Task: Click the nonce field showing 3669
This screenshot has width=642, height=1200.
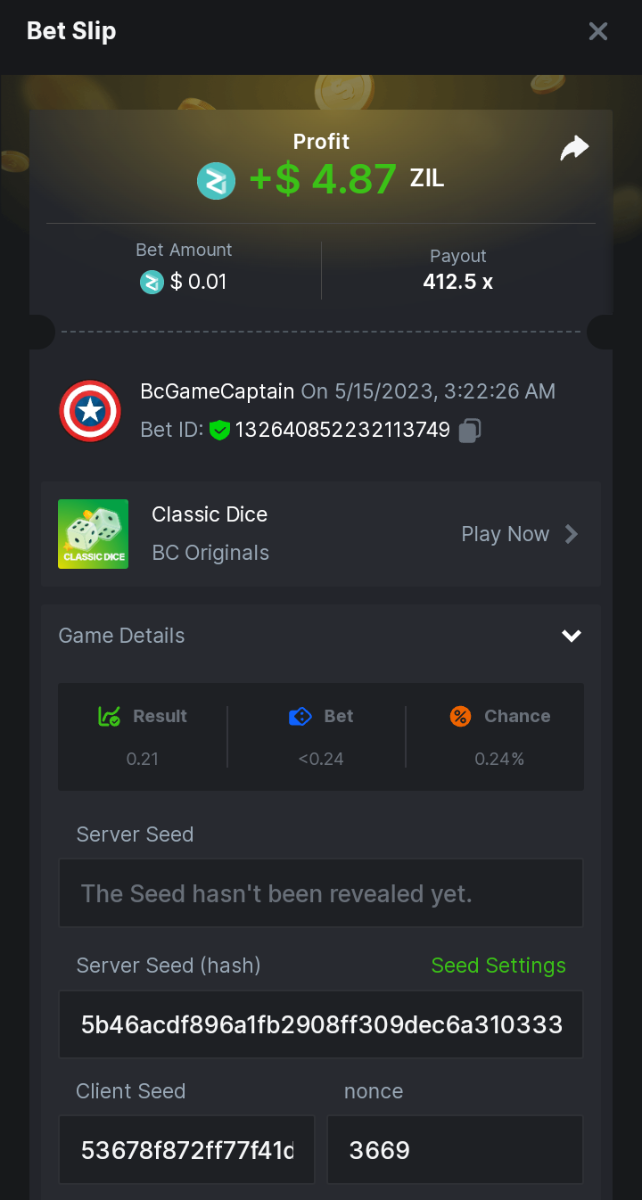Action: point(454,1150)
